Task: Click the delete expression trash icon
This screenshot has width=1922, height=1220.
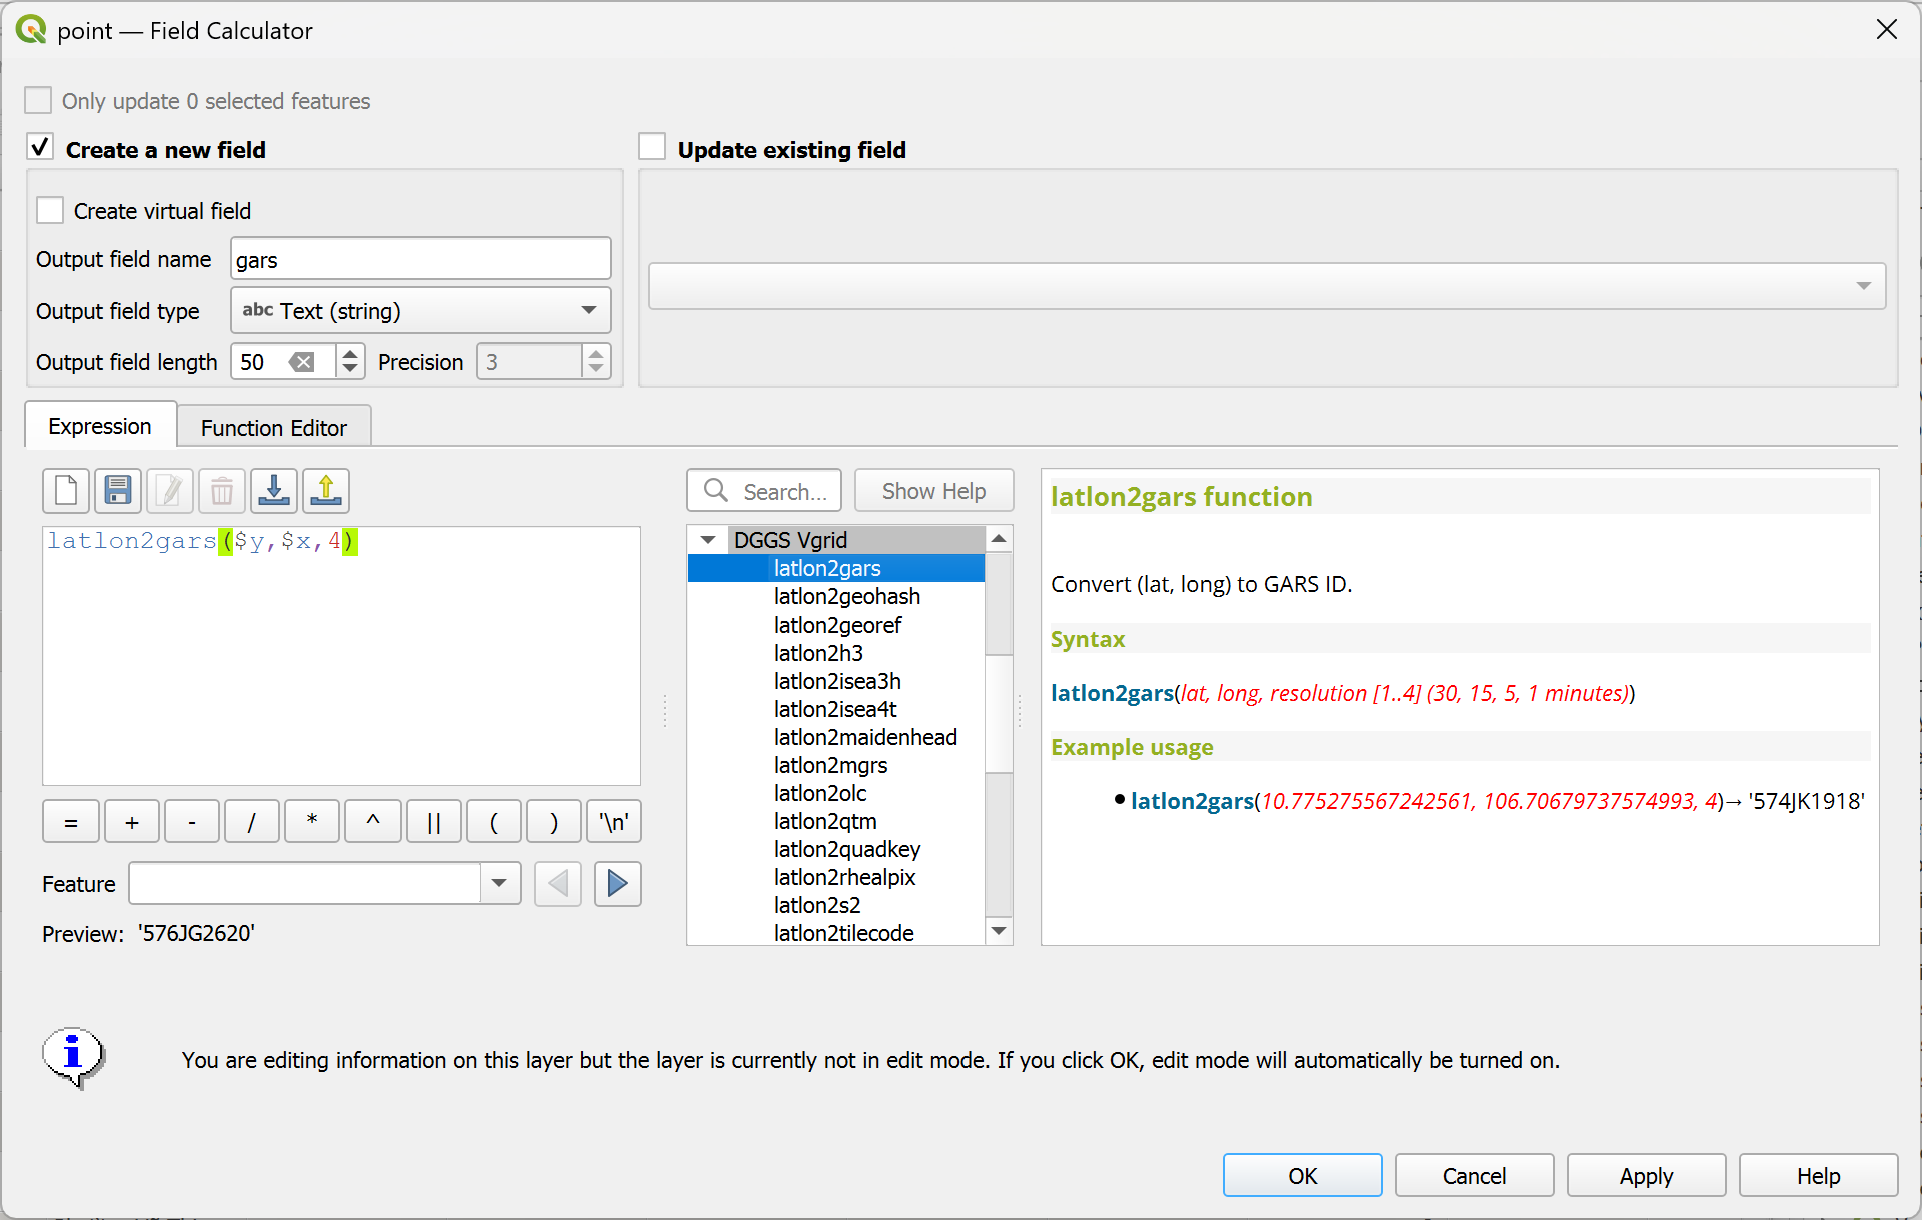Action: pyautogui.click(x=222, y=491)
